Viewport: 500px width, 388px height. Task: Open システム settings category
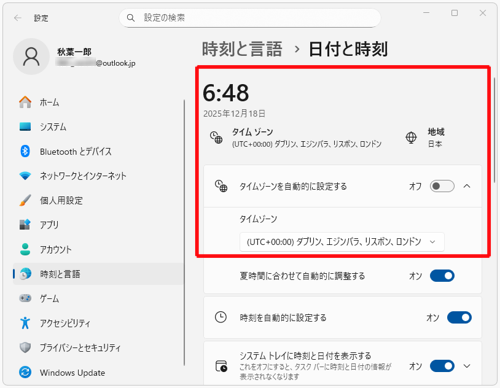click(98, 127)
